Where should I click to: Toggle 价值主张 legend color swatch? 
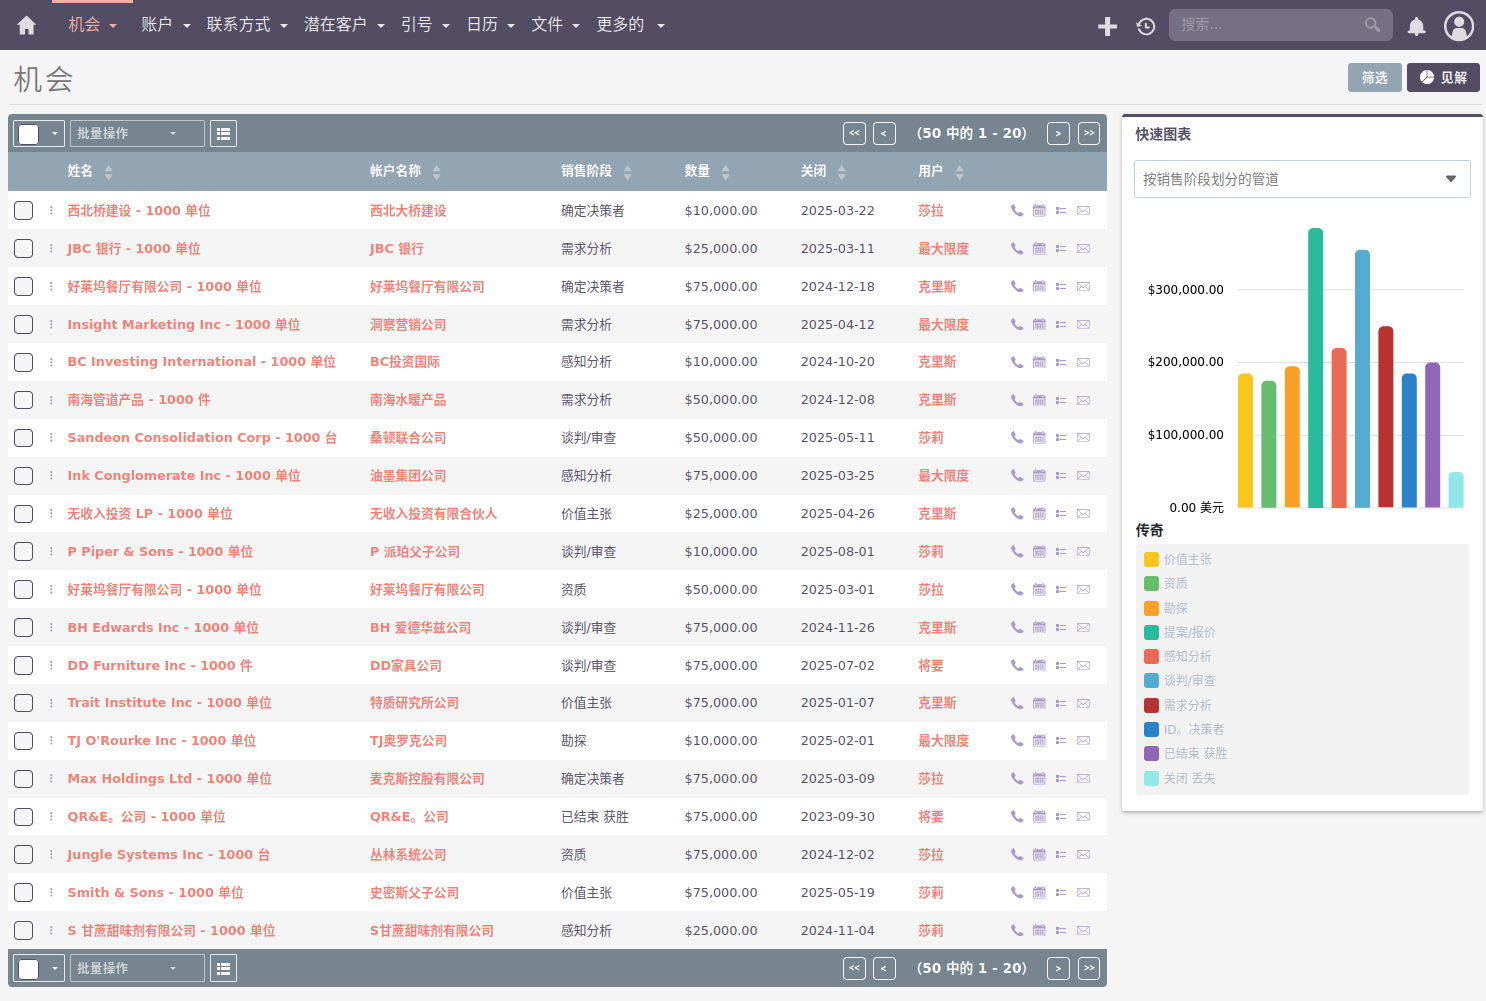1151,560
